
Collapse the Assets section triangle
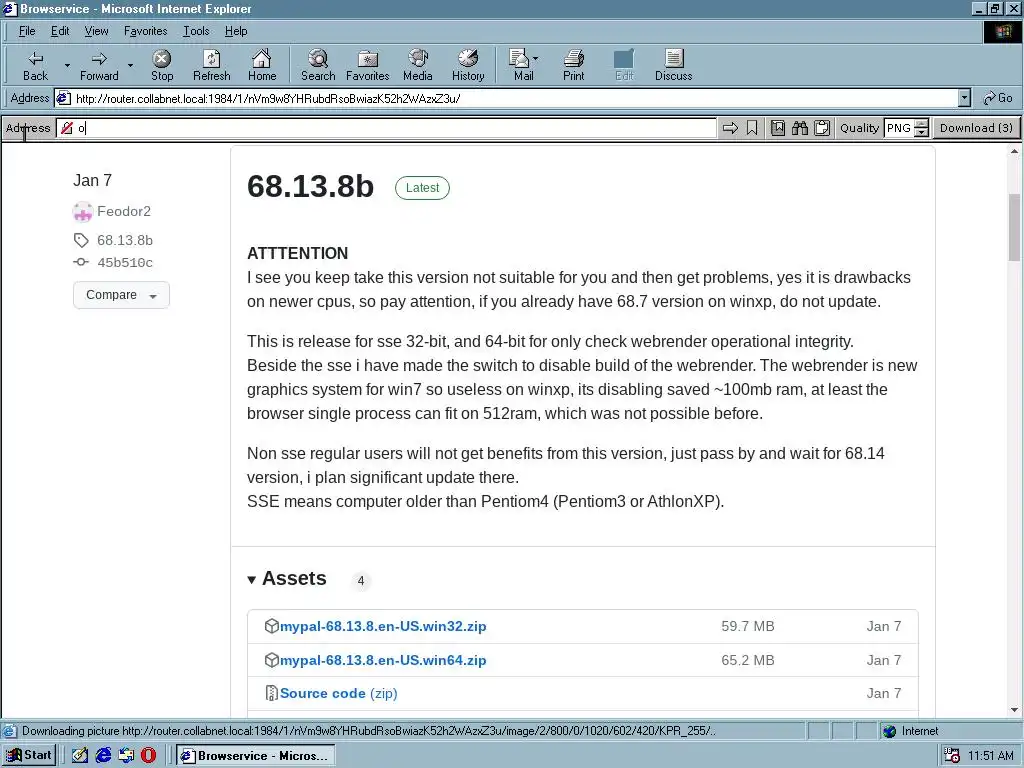click(x=251, y=579)
